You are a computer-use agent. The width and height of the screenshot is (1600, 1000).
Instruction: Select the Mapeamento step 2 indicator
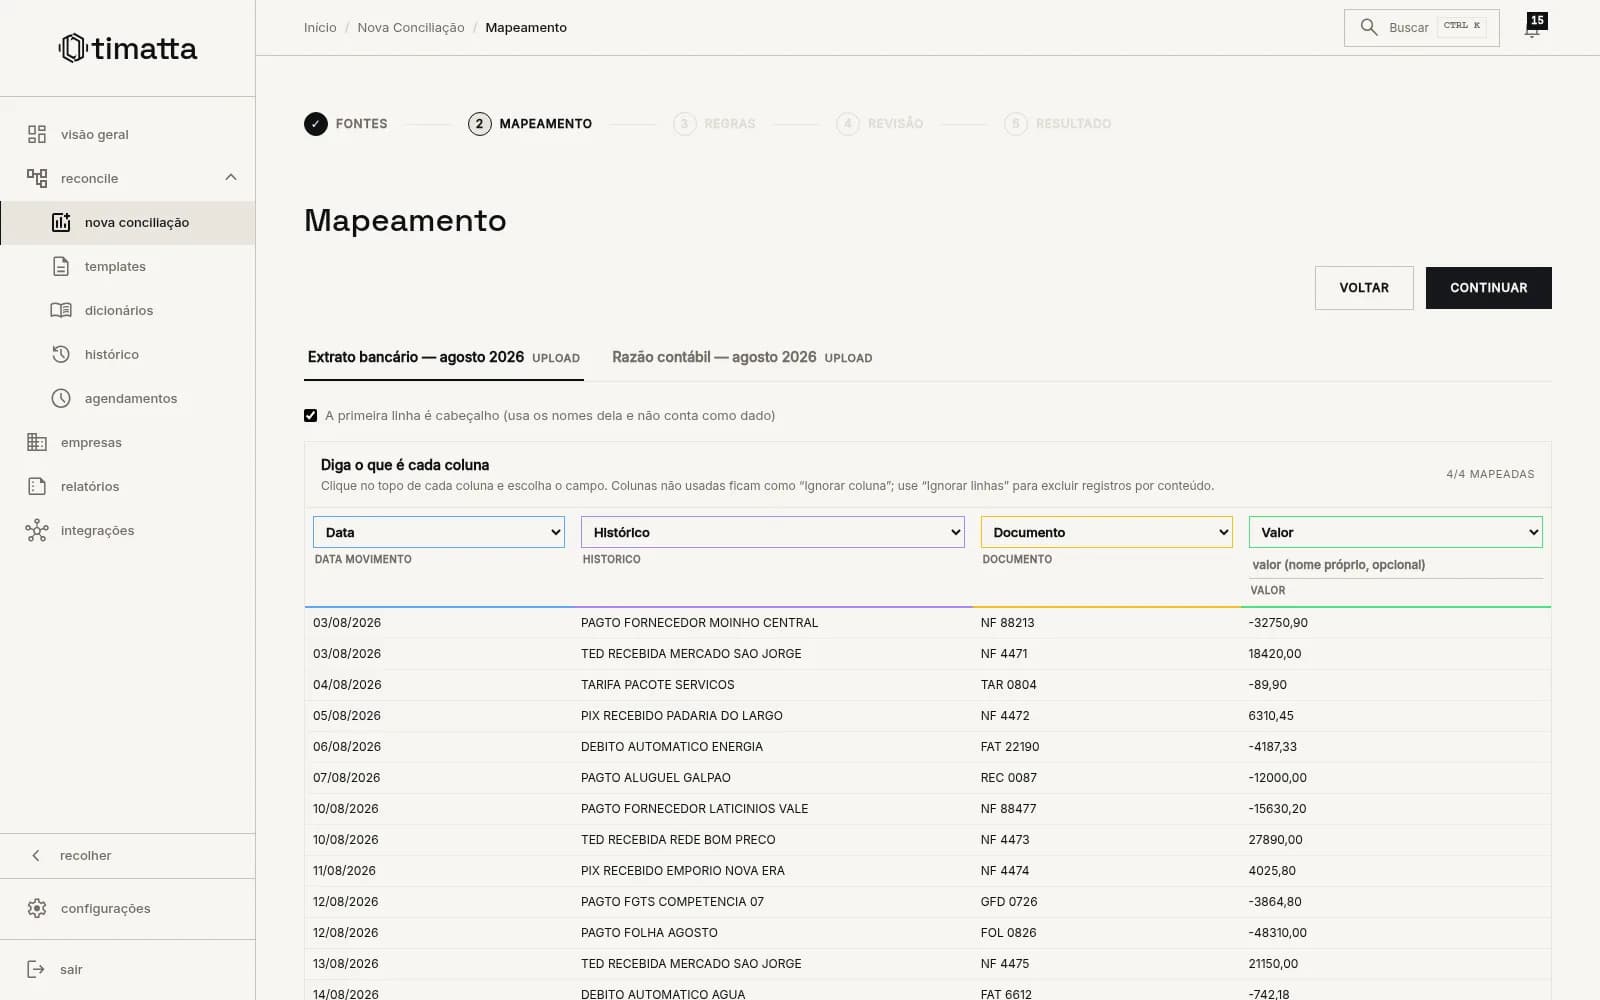click(480, 124)
